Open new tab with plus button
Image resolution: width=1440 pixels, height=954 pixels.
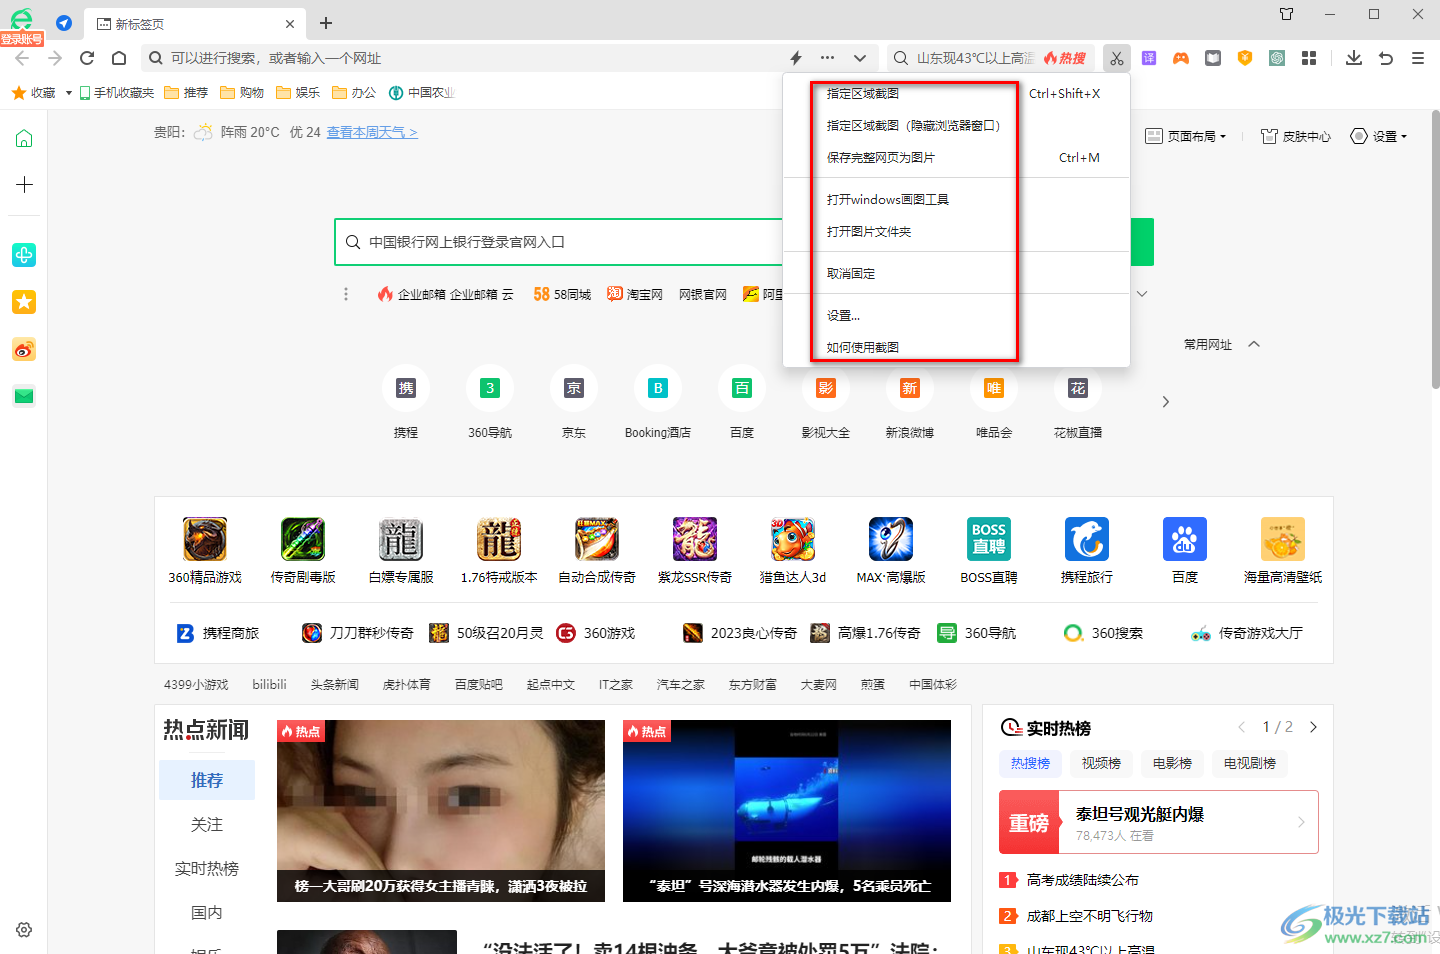(326, 23)
